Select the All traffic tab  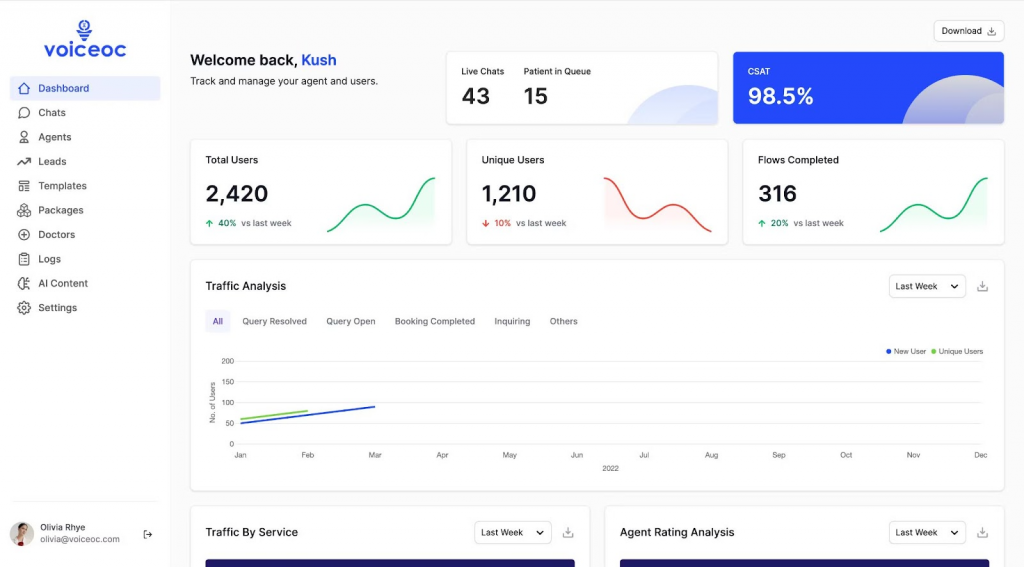coord(217,321)
